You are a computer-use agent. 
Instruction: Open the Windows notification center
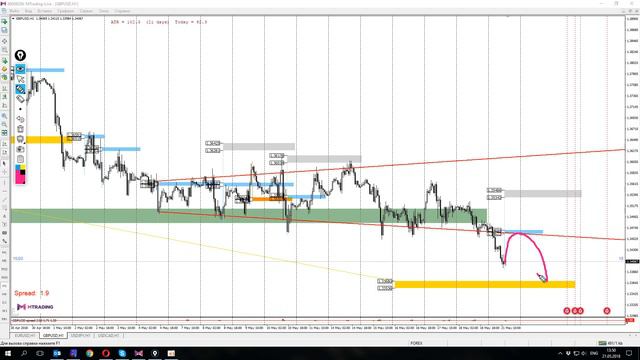[x=629, y=353]
